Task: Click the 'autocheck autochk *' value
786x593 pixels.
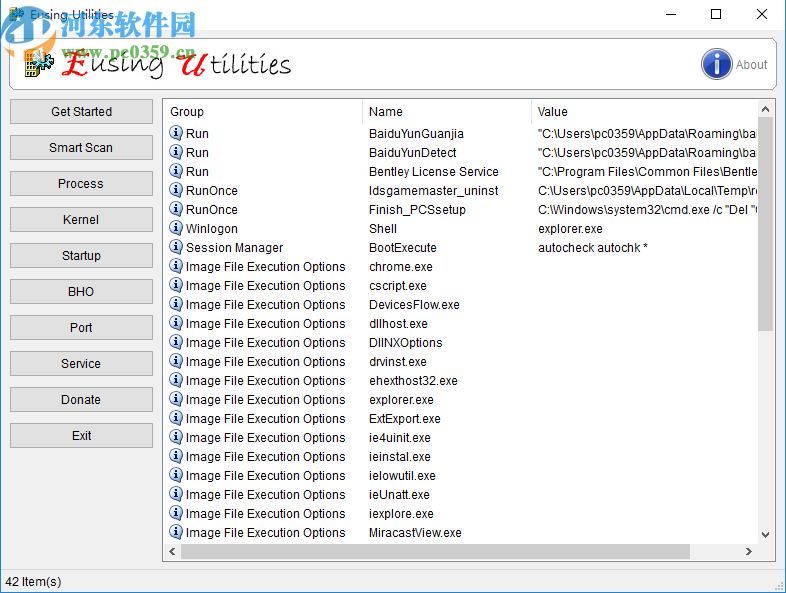Action: (593, 248)
